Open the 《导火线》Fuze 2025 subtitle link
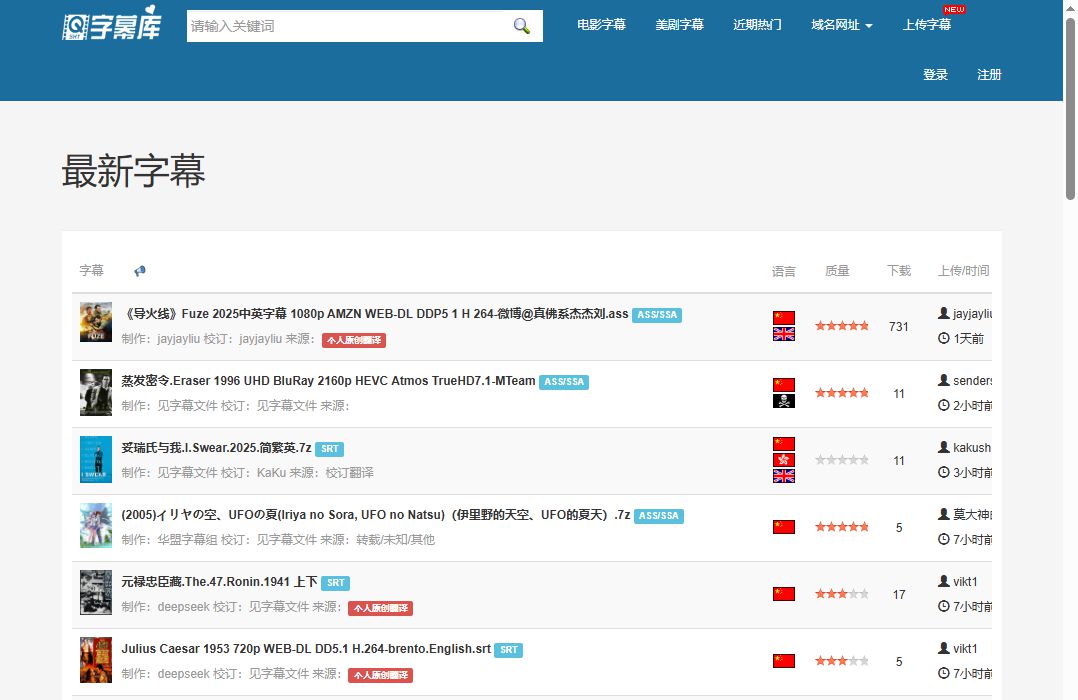The image size is (1078, 700). [x=375, y=314]
